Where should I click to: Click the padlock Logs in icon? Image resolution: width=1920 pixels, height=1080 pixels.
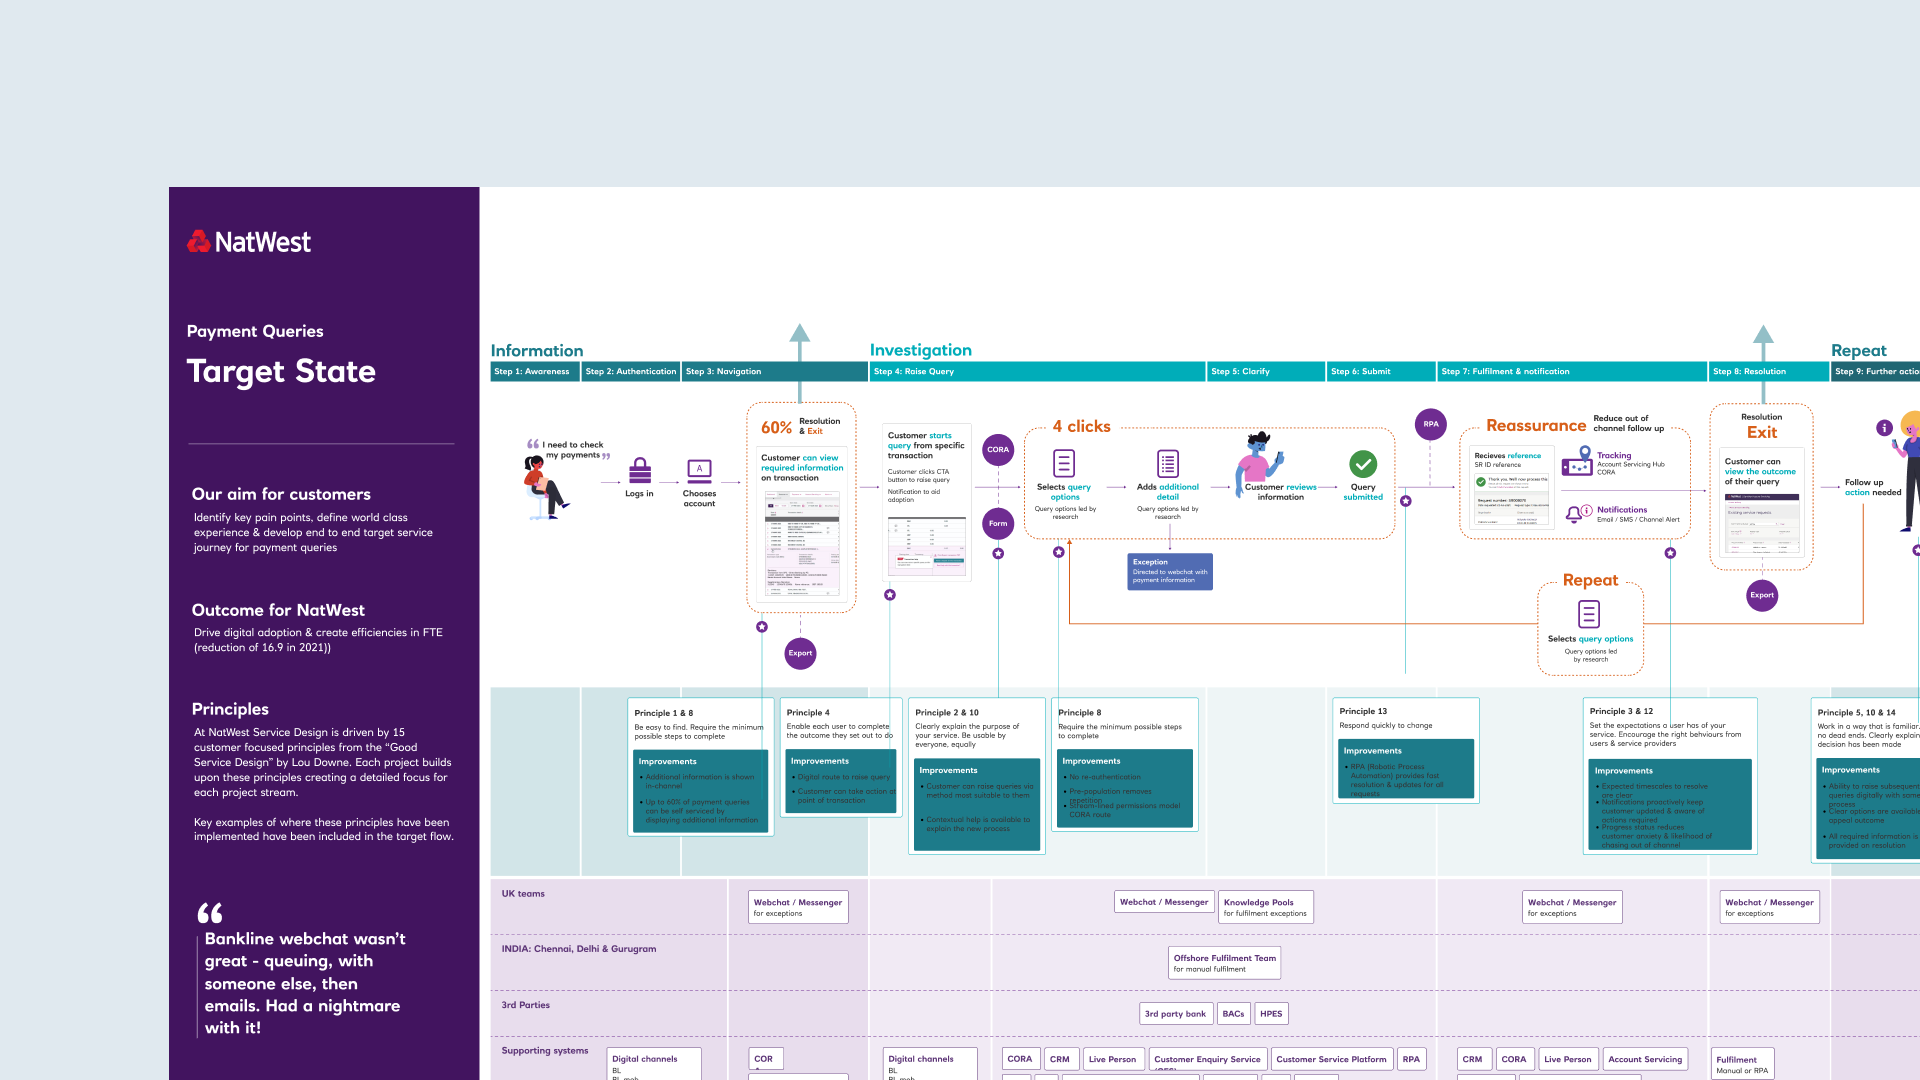point(640,470)
